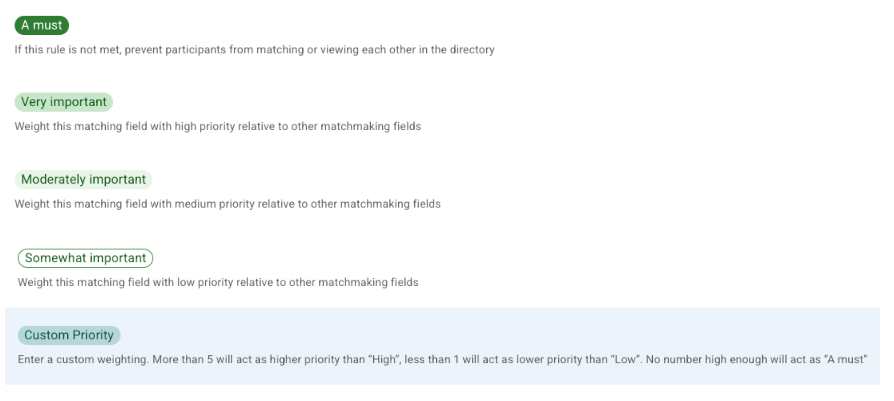The image size is (894, 401).
Task: Select the outlined 'Somewhat important' badge
Action: coord(85,258)
